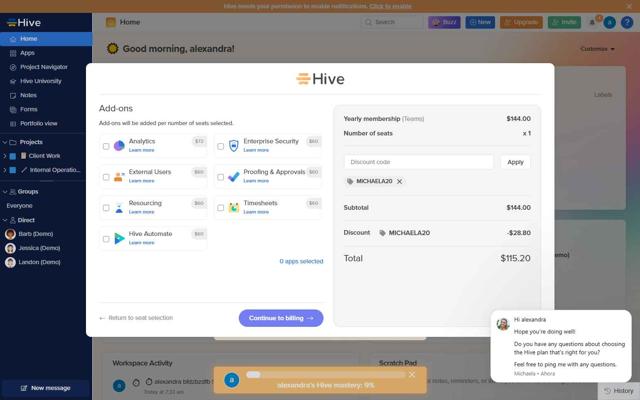Screen dimensions: 640x400
Task: Enable the Proofing & Approvals checkbox
Action: pos(220,177)
